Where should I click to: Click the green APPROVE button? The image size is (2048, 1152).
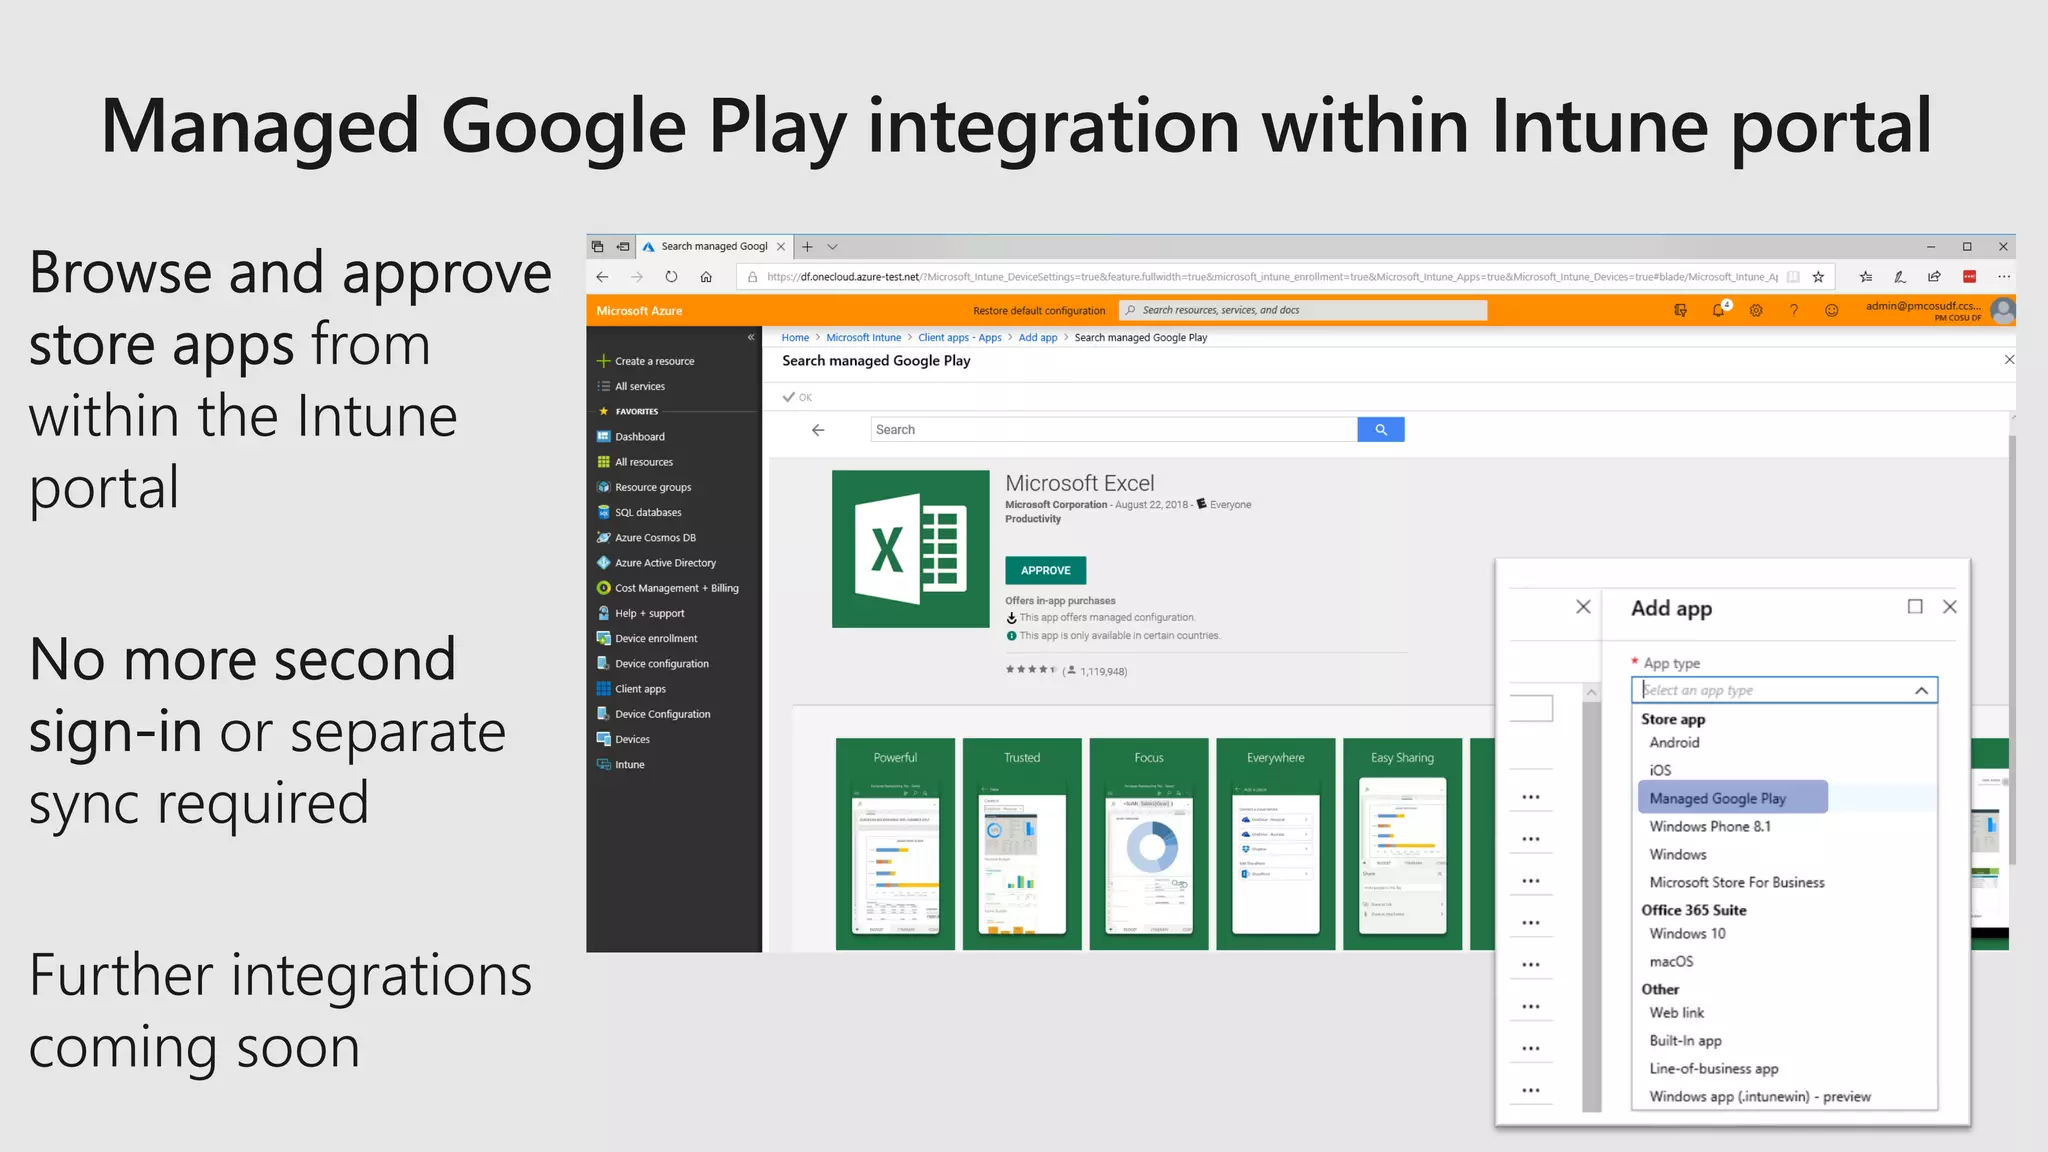pos(1045,571)
